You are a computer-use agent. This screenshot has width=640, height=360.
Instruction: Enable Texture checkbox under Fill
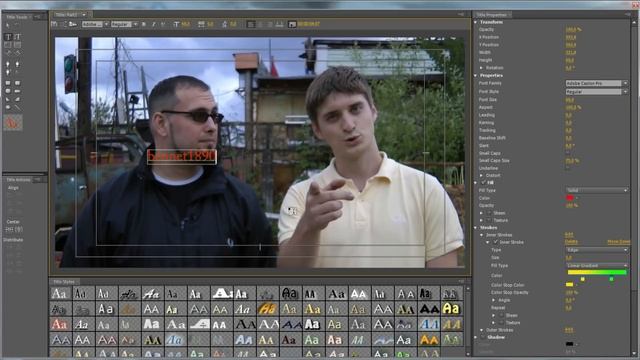[x=489, y=220]
